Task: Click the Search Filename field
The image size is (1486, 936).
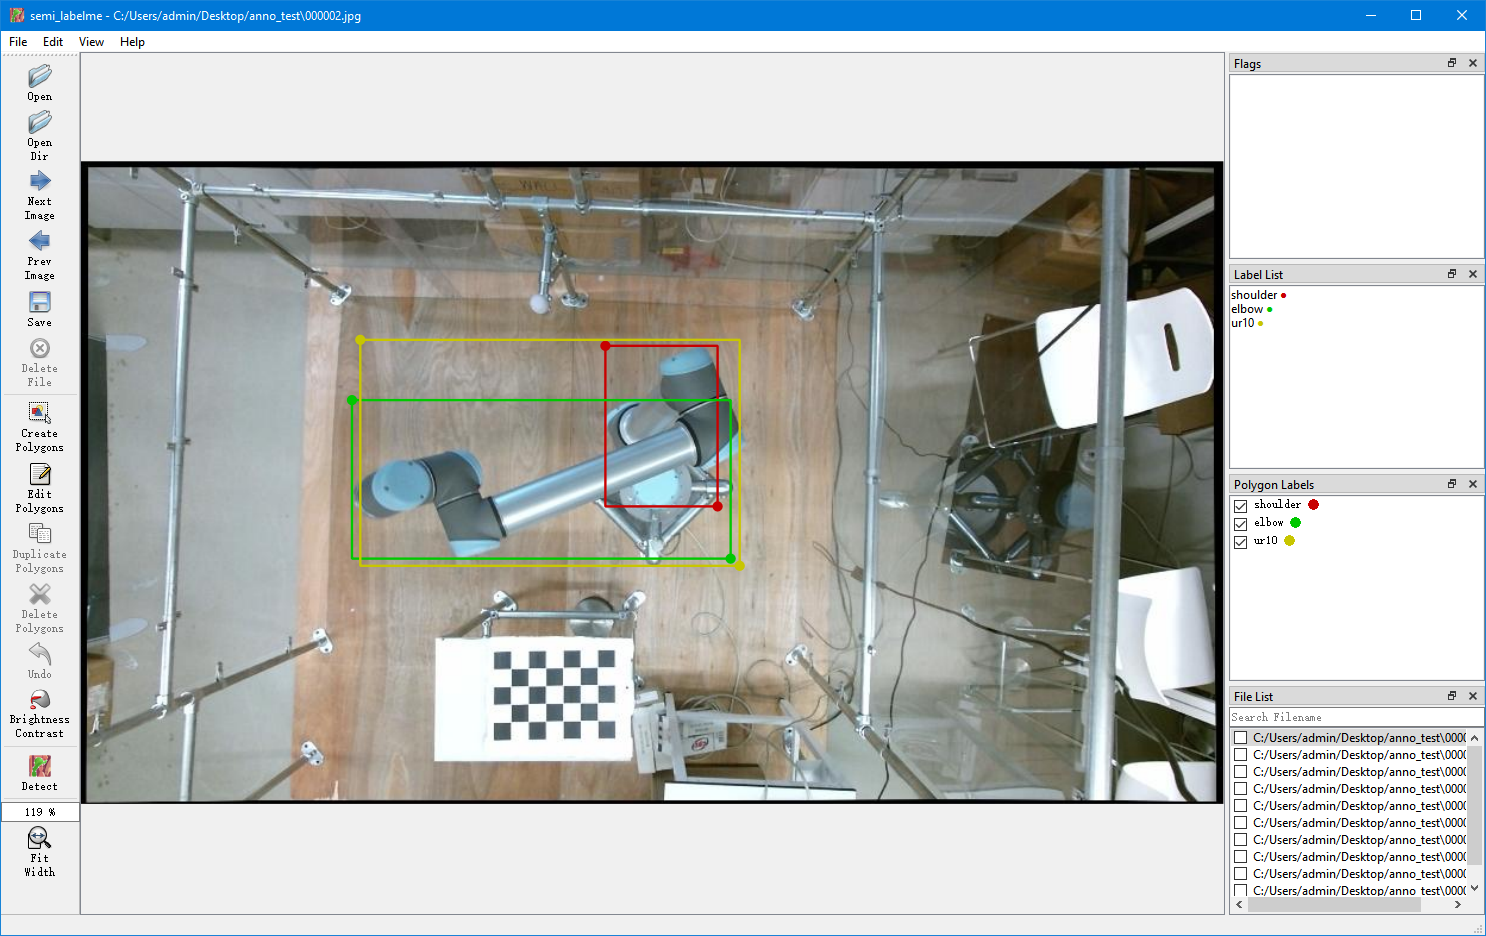Action: tap(1356, 717)
